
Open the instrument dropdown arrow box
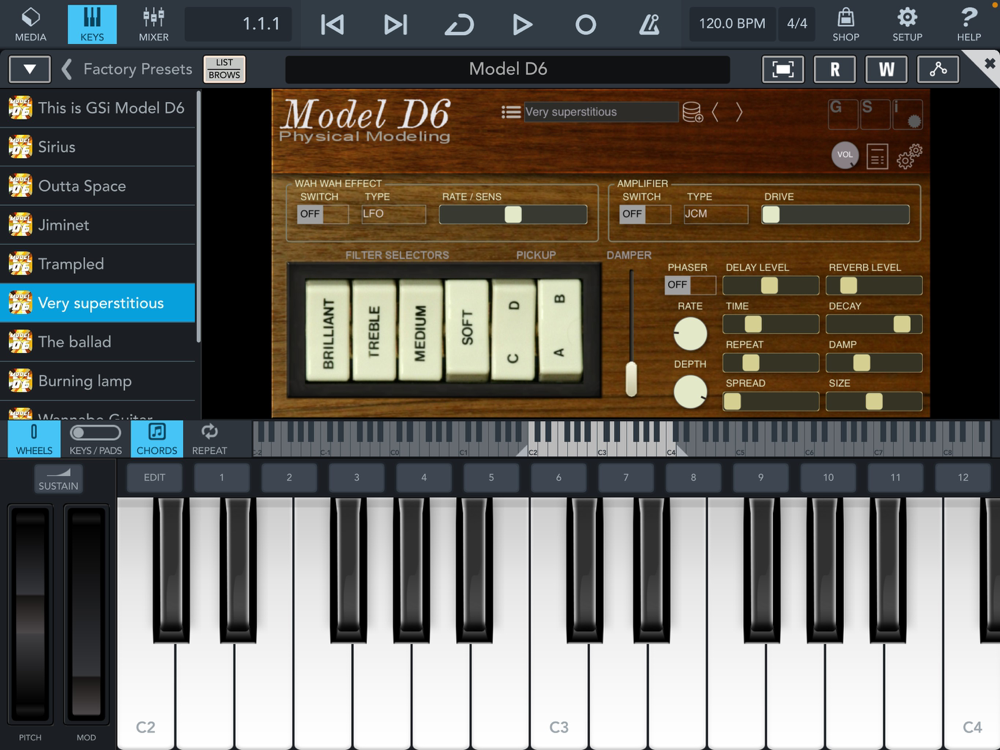point(29,69)
